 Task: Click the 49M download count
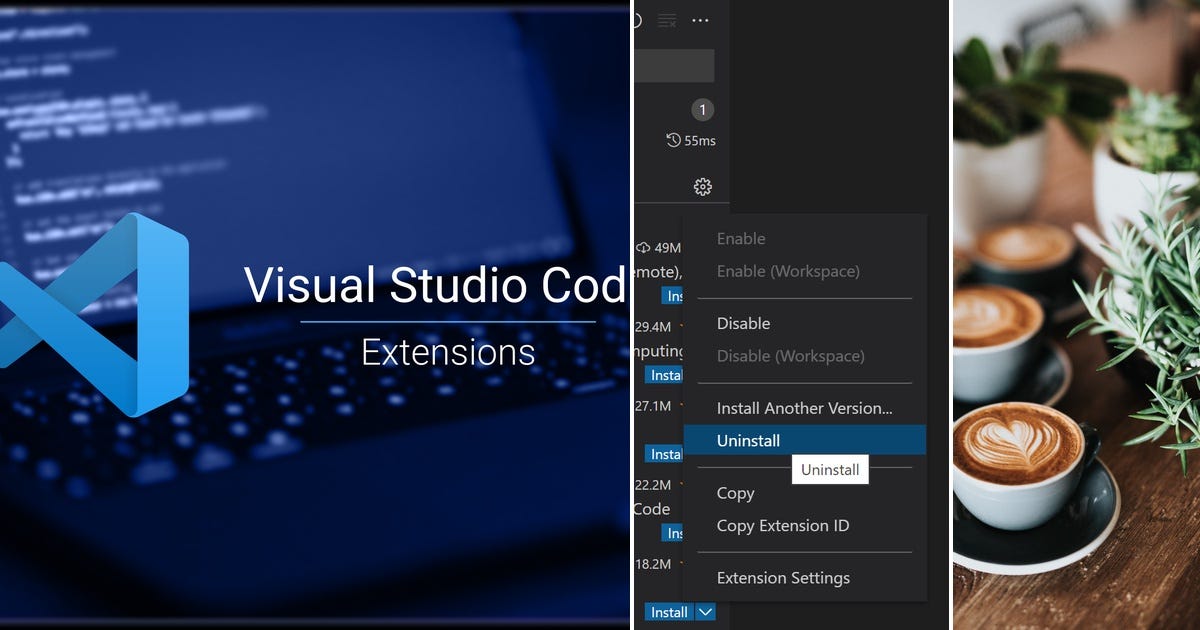click(668, 248)
